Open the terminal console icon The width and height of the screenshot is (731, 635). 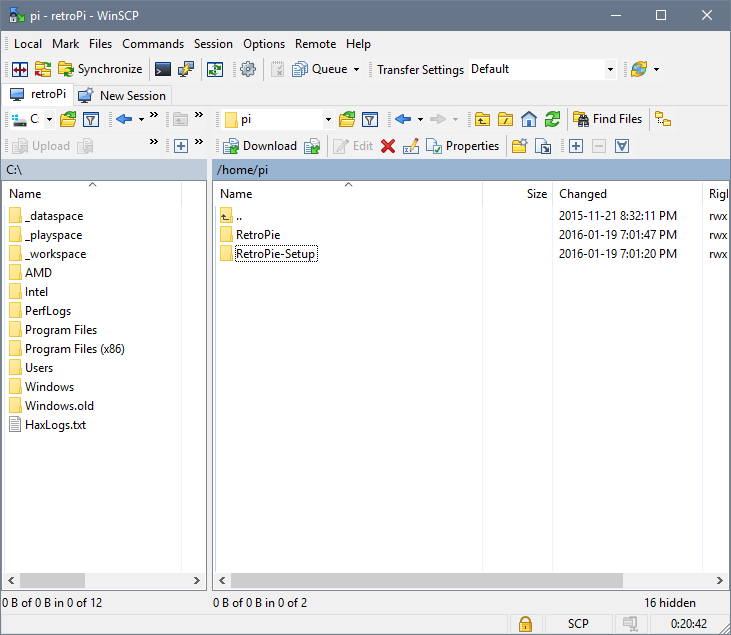coord(163,69)
